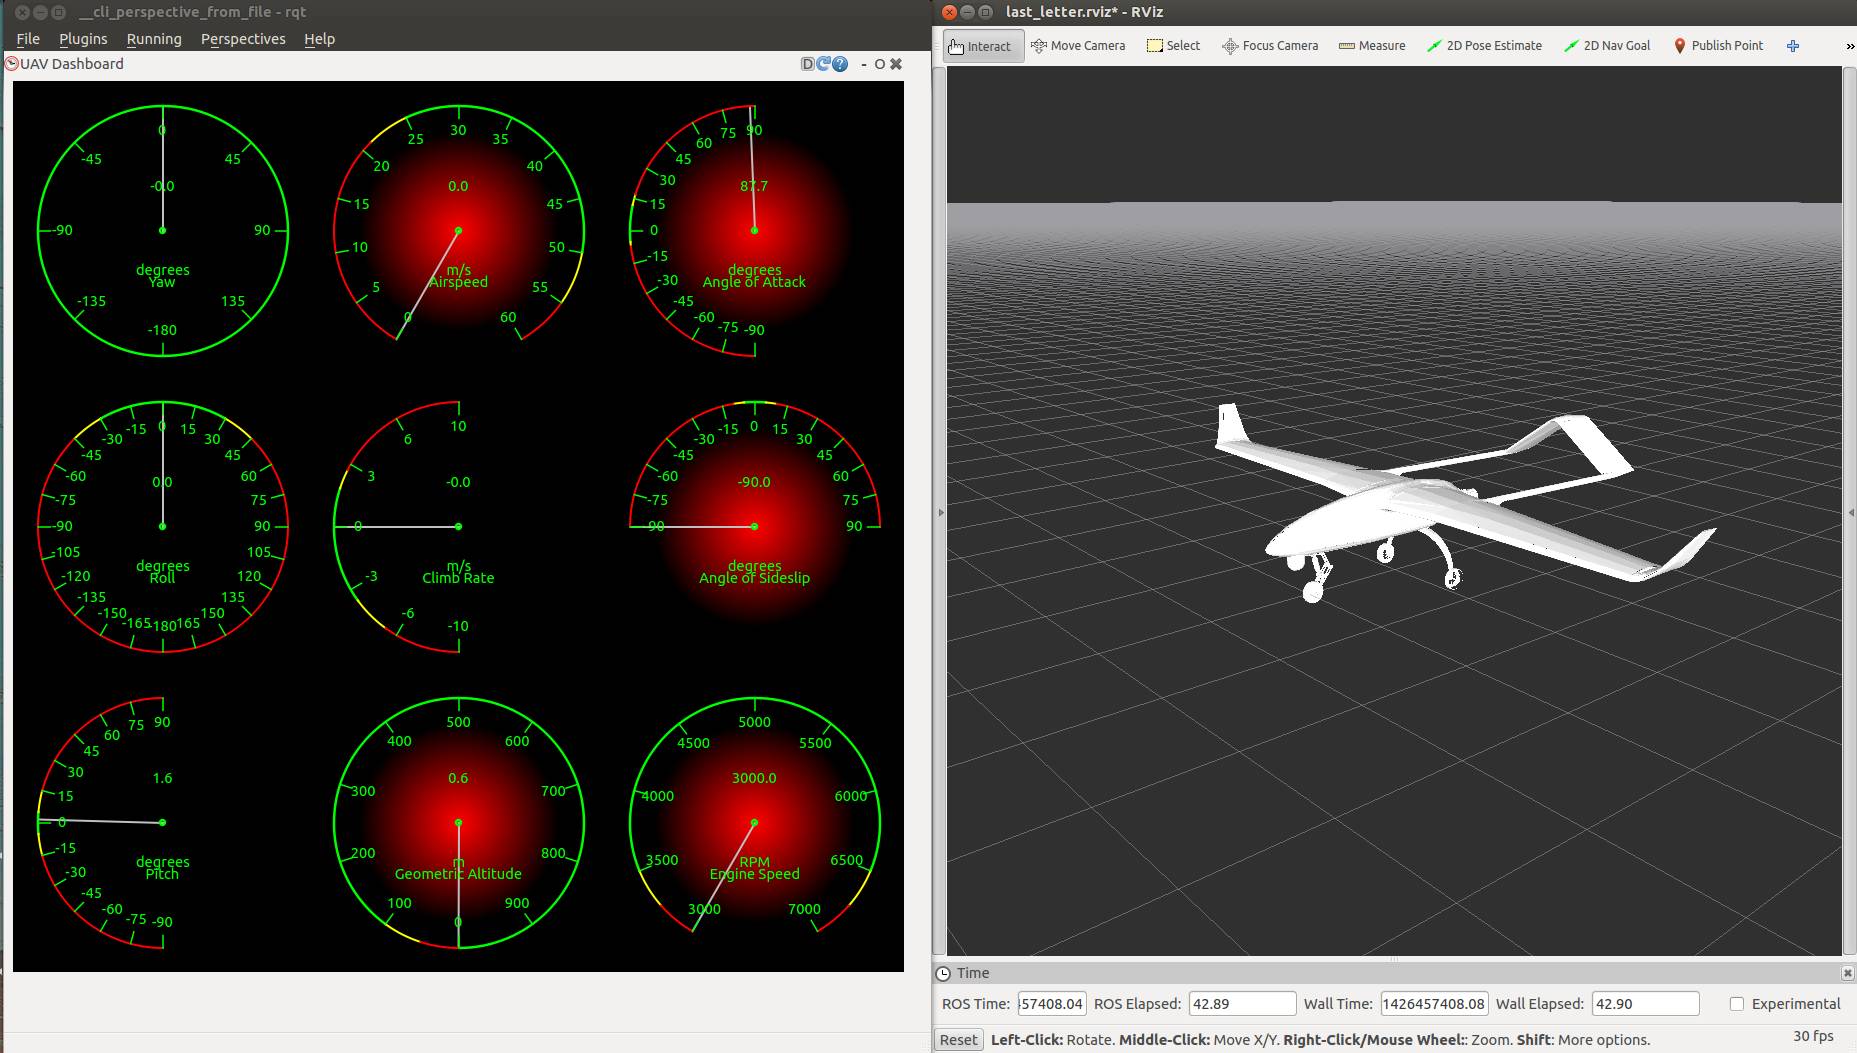Select the 2D Nav Goal tool
1857x1053 pixels.
(x=1607, y=46)
